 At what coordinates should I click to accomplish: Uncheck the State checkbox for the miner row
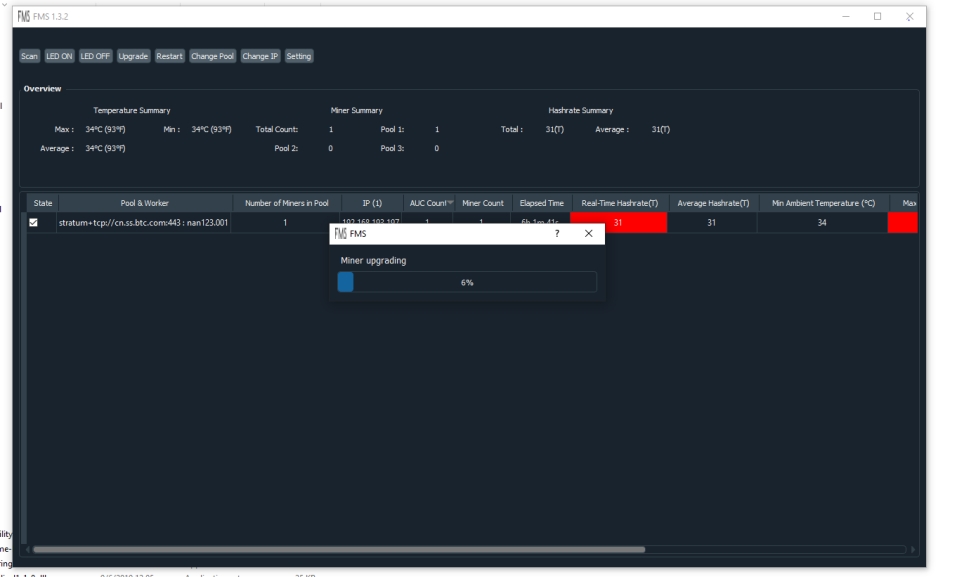[37, 221]
